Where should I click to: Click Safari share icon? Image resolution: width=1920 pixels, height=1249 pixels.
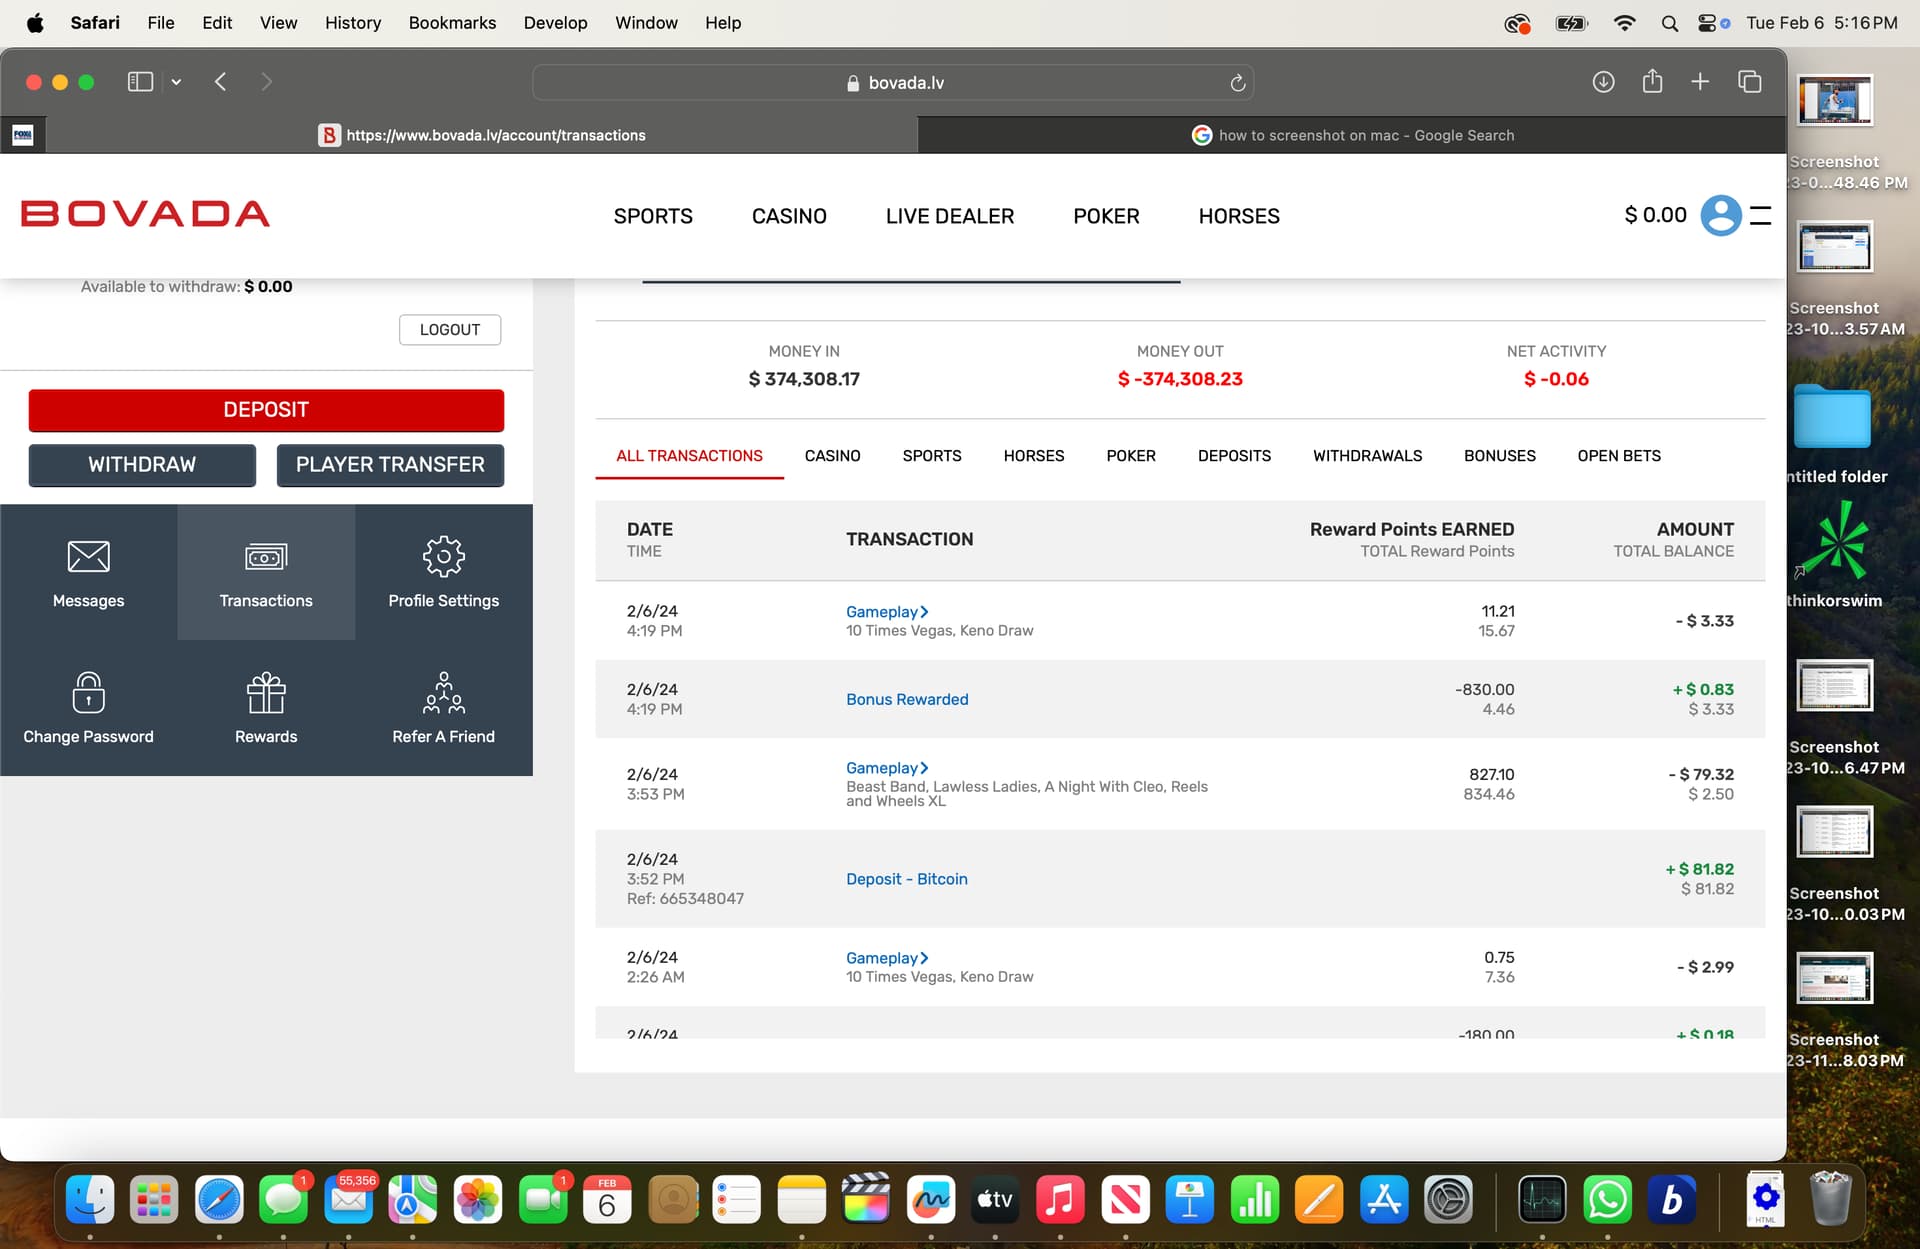(1652, 82)
